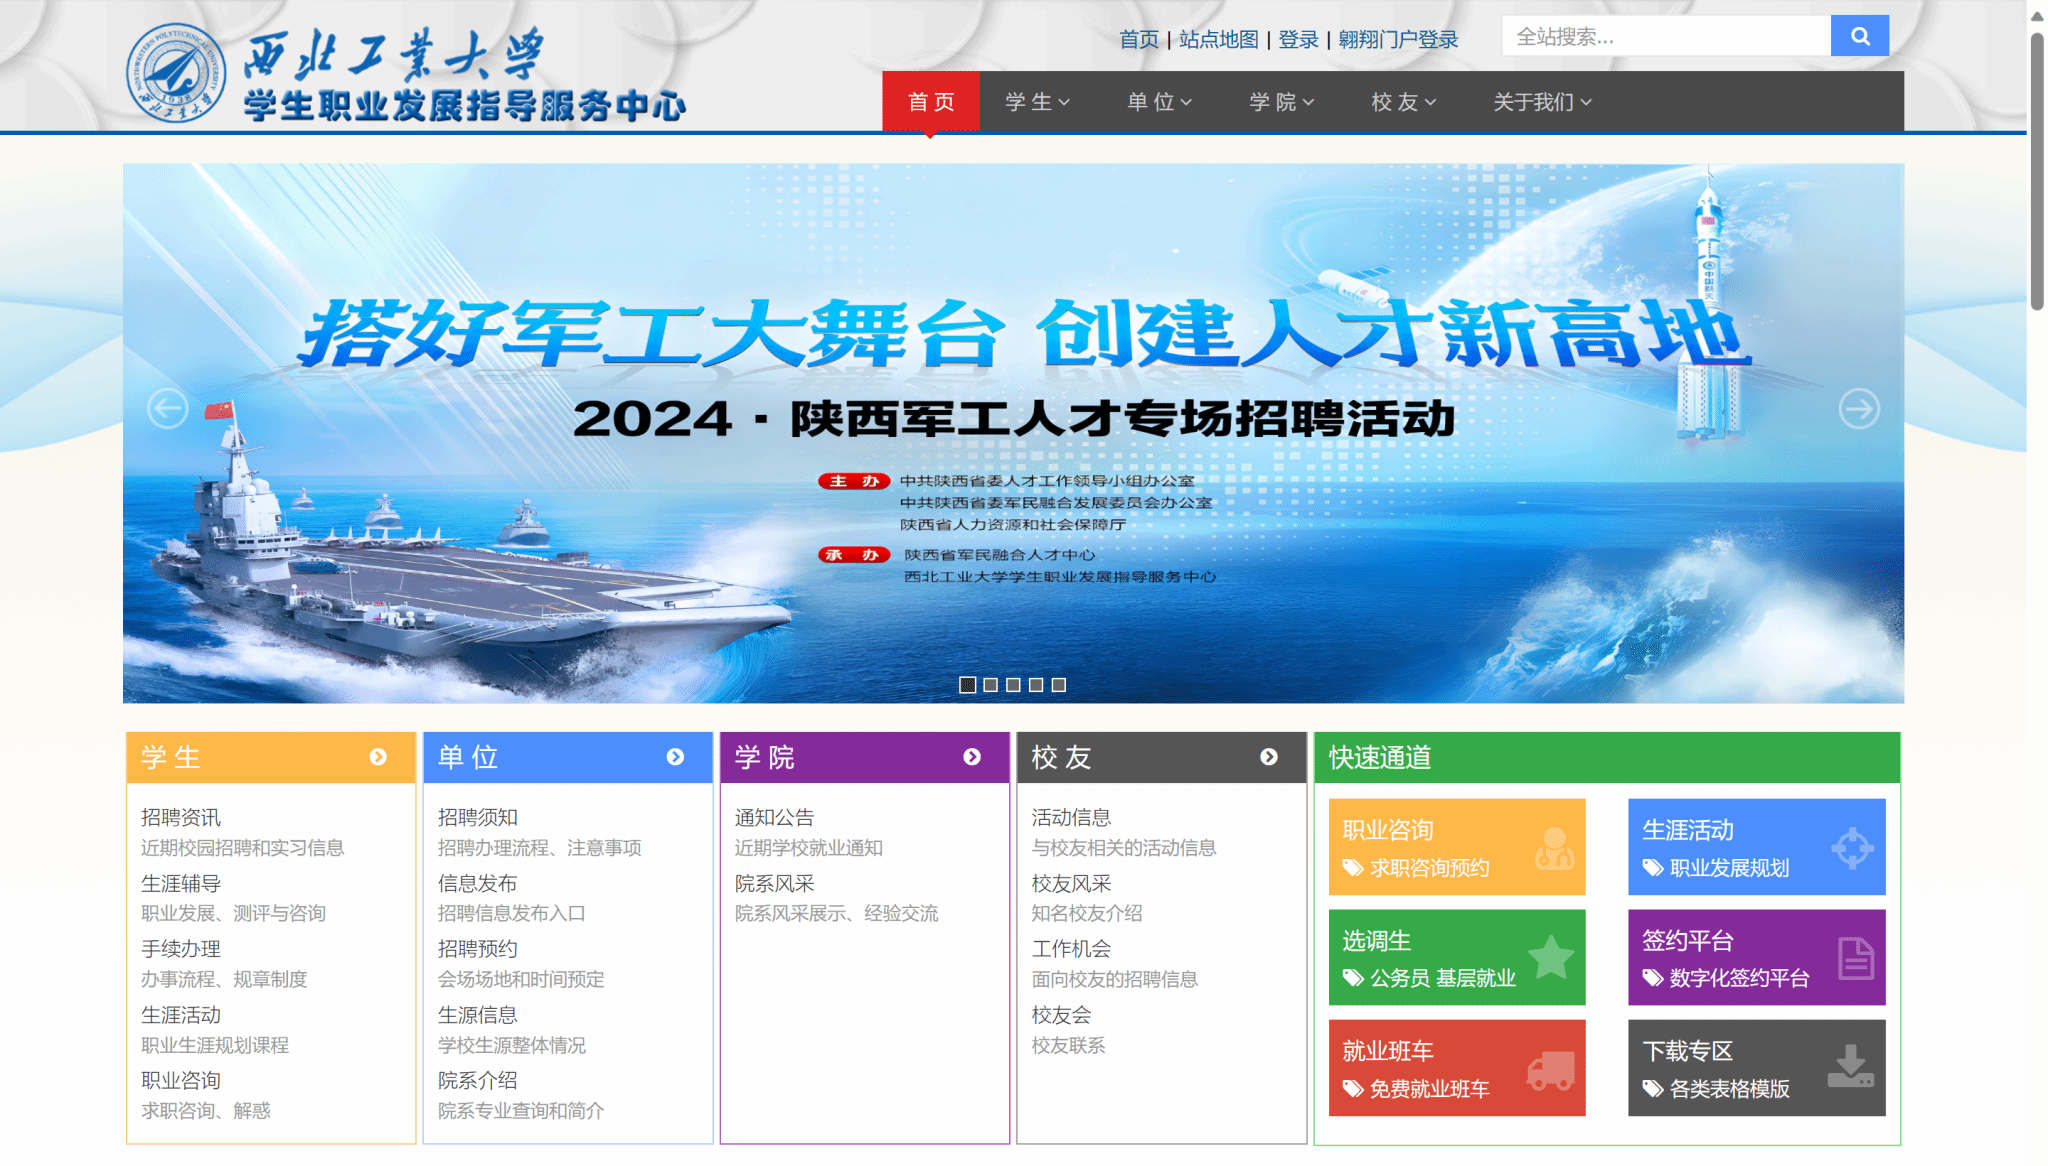Click the download icon on 下载专区 tile
Viewport: 2048px width, 1166px height.
point(1850,1067)
